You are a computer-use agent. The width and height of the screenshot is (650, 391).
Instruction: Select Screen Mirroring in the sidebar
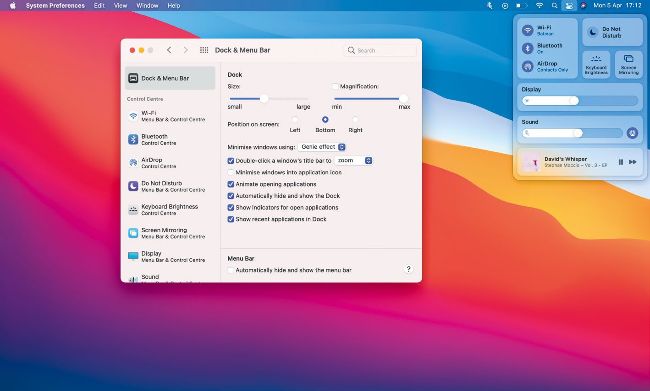pyautogui.click(x=170, y=233)
